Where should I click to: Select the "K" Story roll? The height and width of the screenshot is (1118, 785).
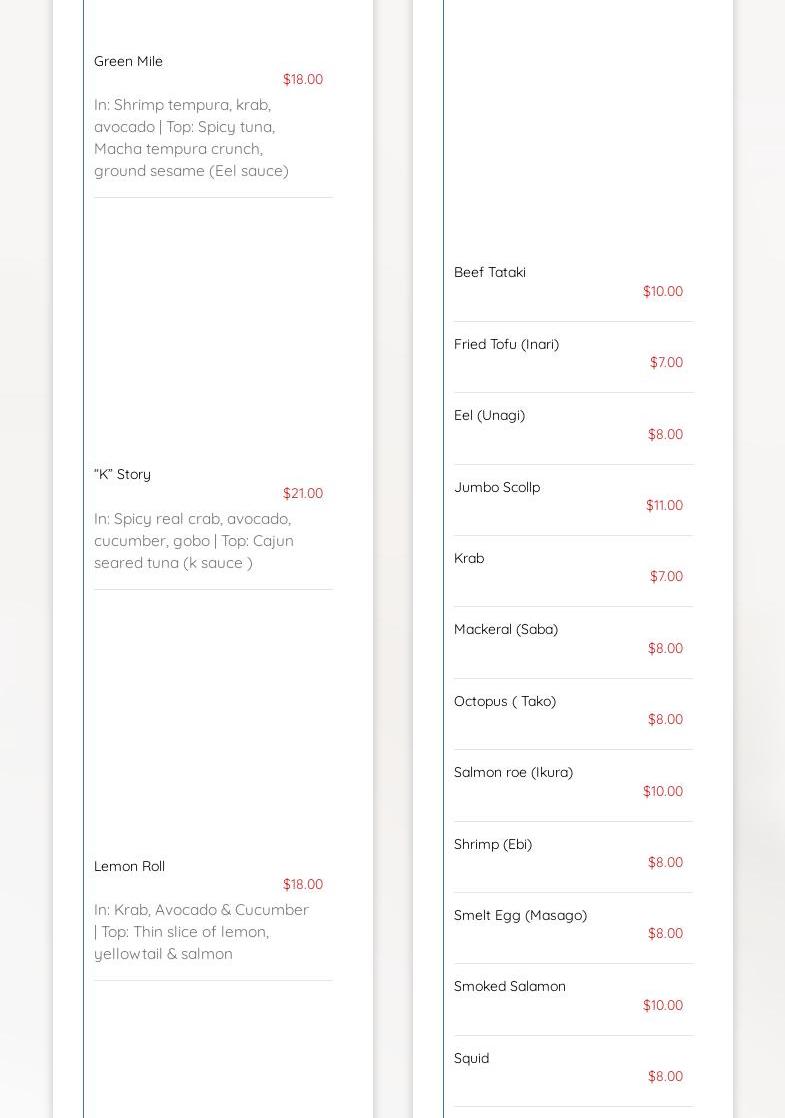[122, 474]
